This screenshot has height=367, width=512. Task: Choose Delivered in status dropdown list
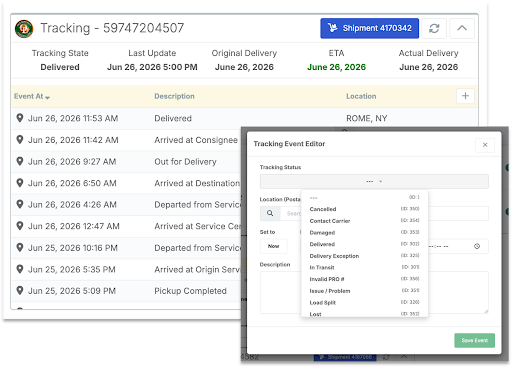(364, 244)
